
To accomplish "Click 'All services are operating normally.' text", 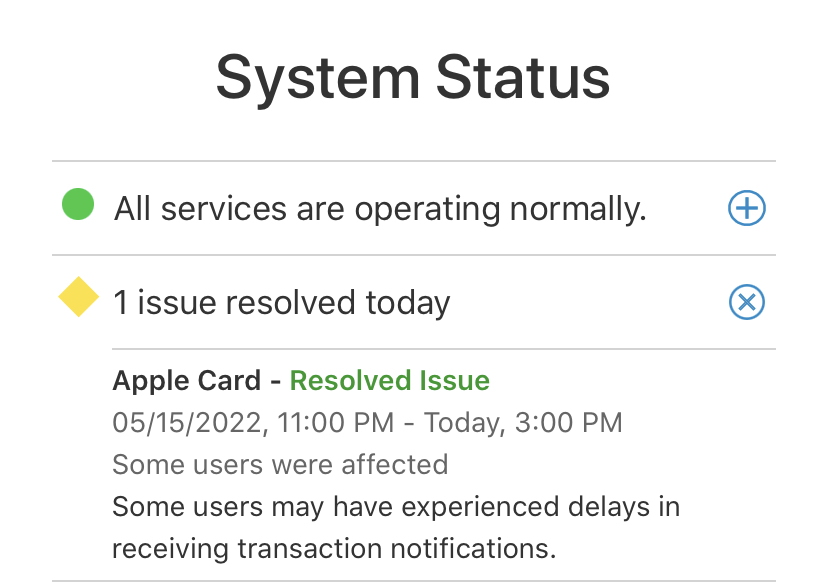I will coord(380,209).
